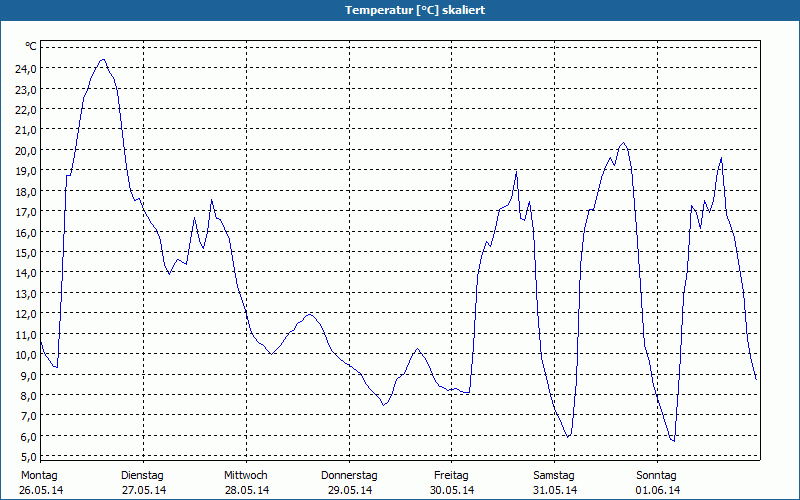Click the 6,0 y-axis value
The image size is (800, 500).
click(29, 436)
